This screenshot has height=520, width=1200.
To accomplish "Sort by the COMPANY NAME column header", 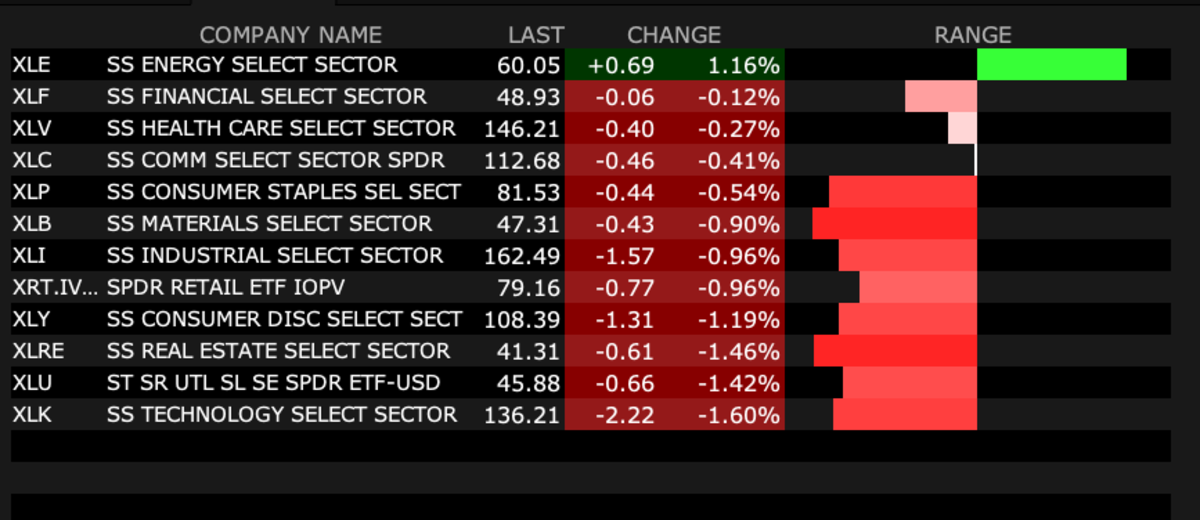I will [x=290, y=35].
